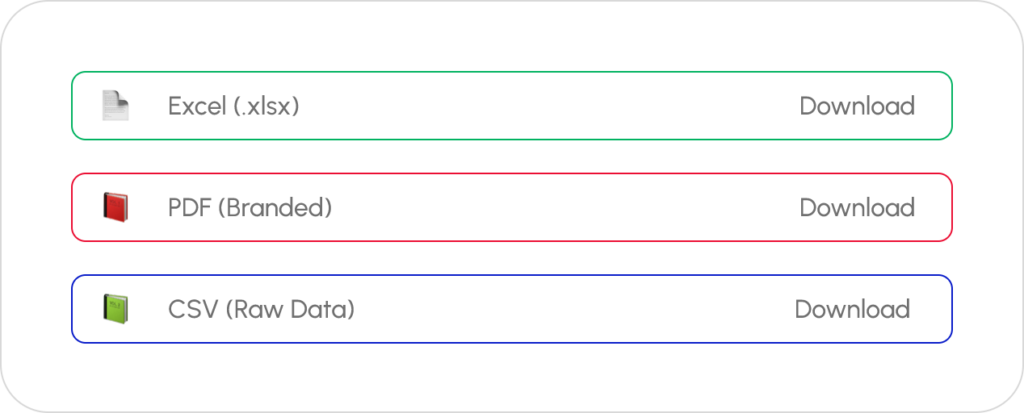Click the "(.xlsx)" extension text

click(x=266, y=106)
